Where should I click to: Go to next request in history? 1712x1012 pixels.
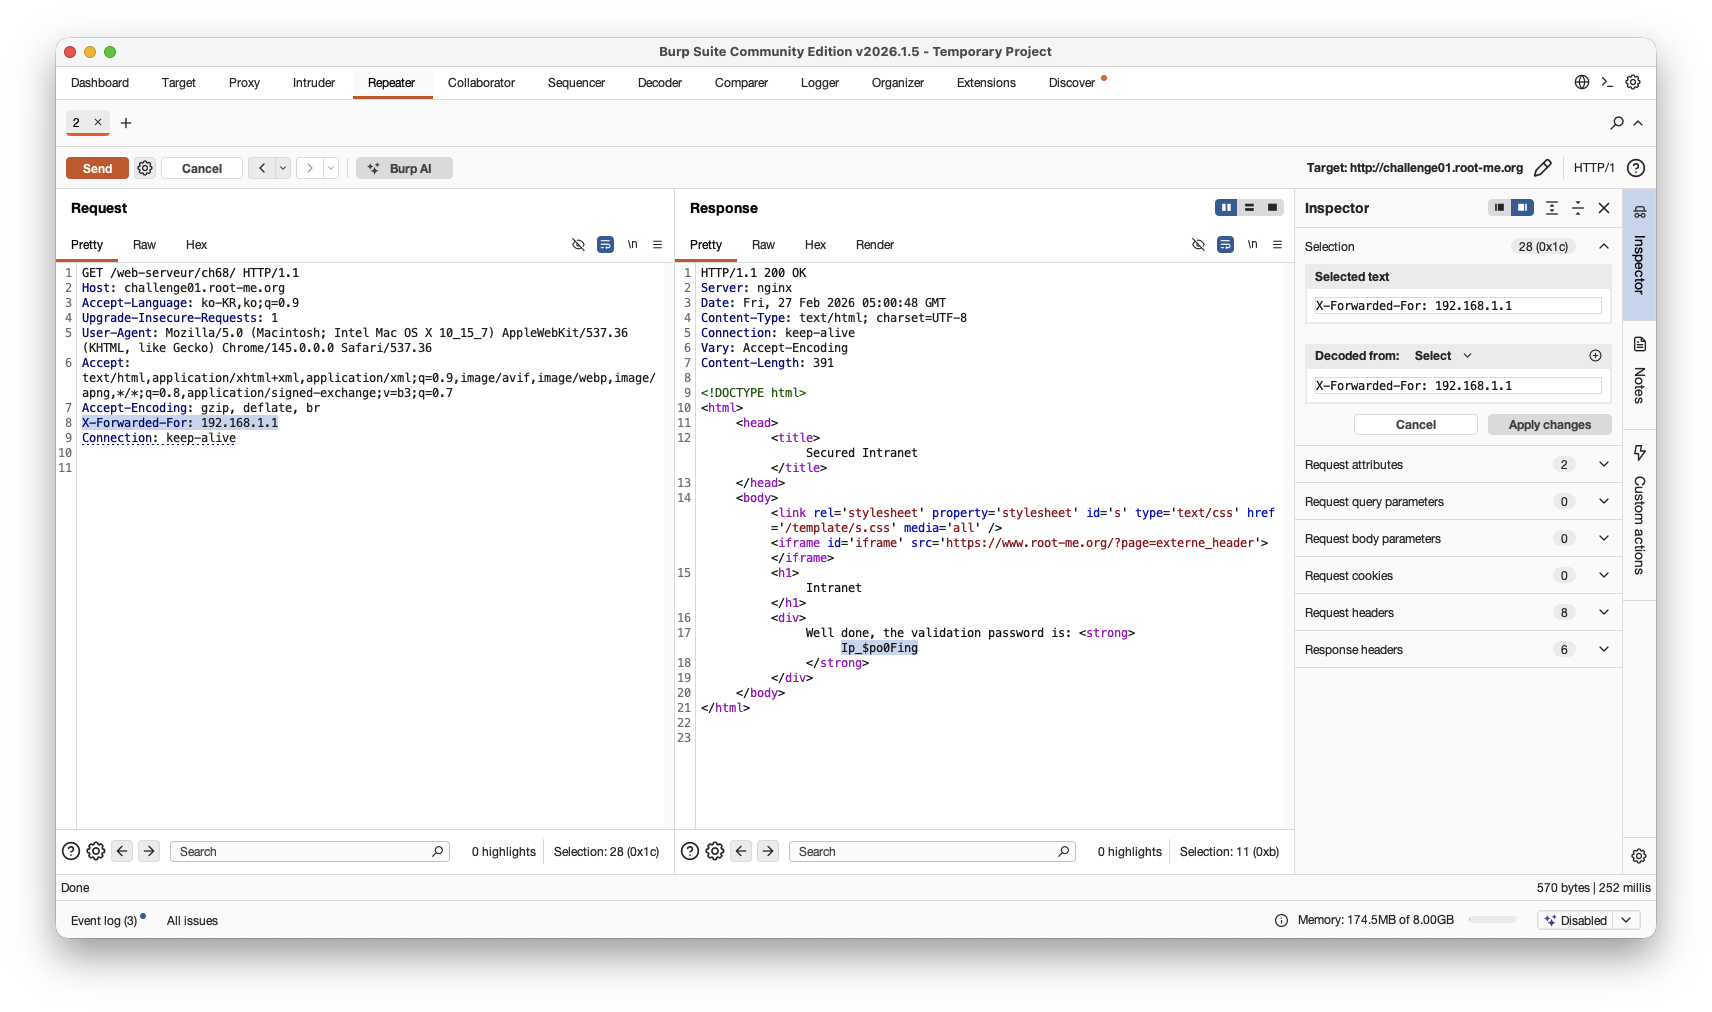pos(310,168)
